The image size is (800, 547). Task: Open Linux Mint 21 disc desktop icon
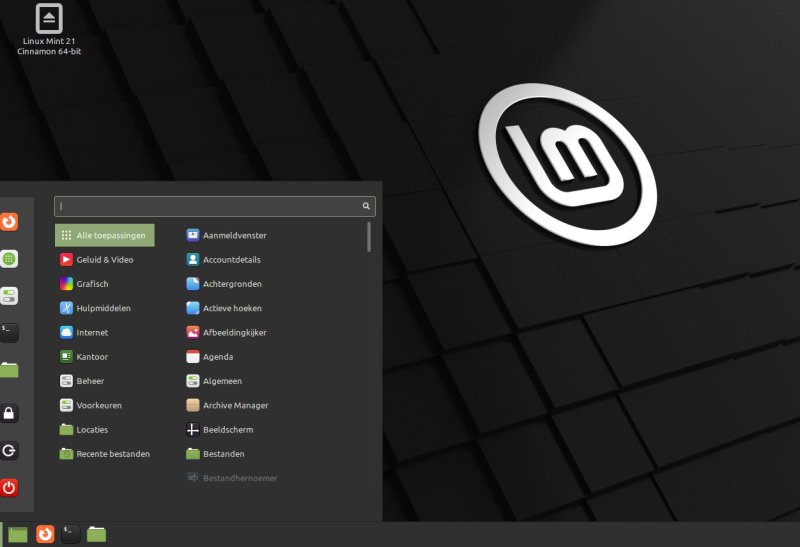tap(49, 18)
